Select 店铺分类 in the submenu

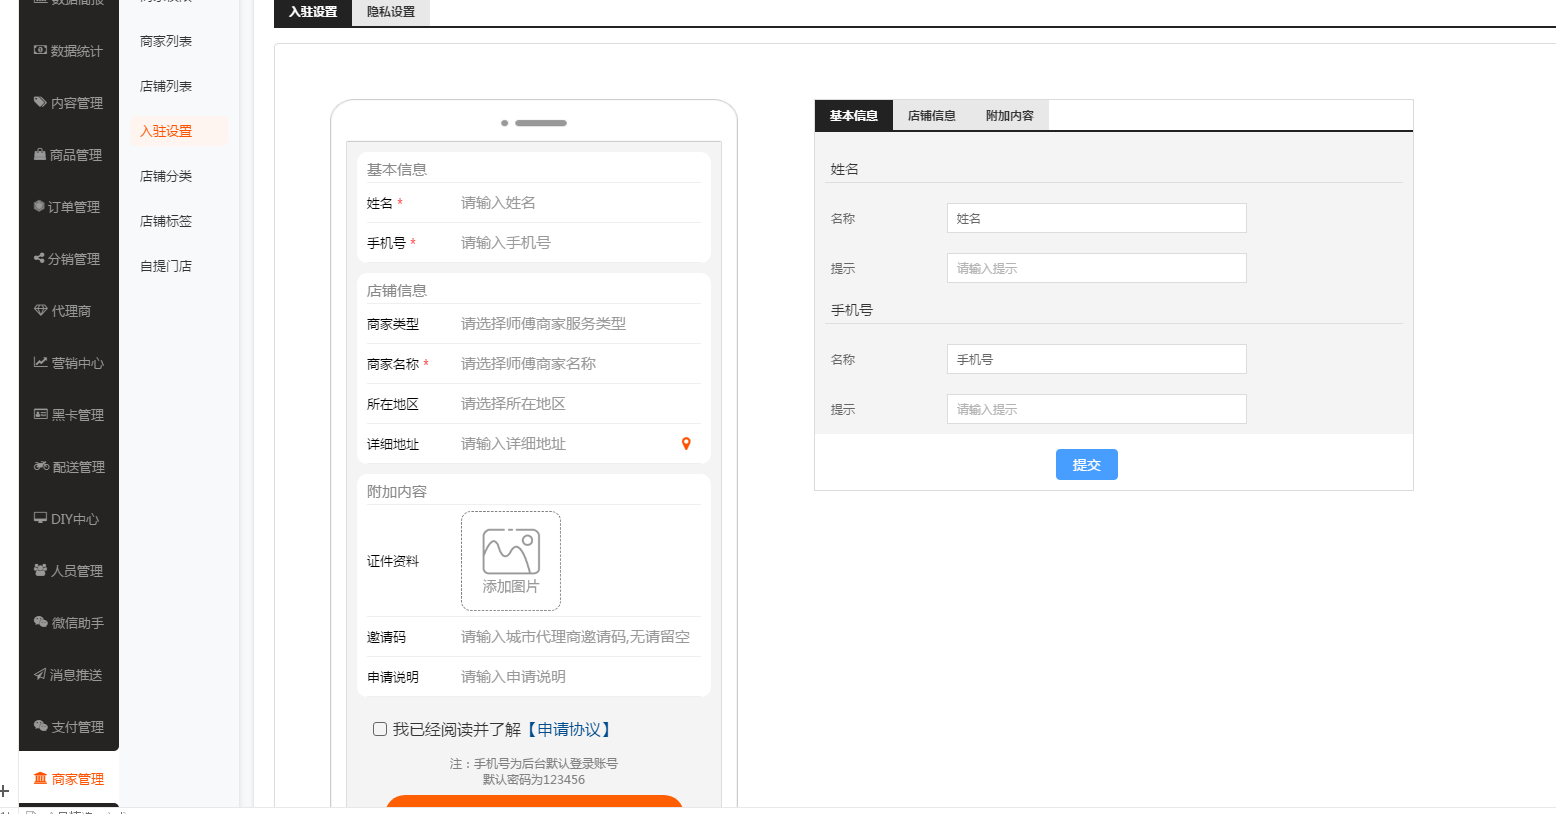tap(166, 176)
